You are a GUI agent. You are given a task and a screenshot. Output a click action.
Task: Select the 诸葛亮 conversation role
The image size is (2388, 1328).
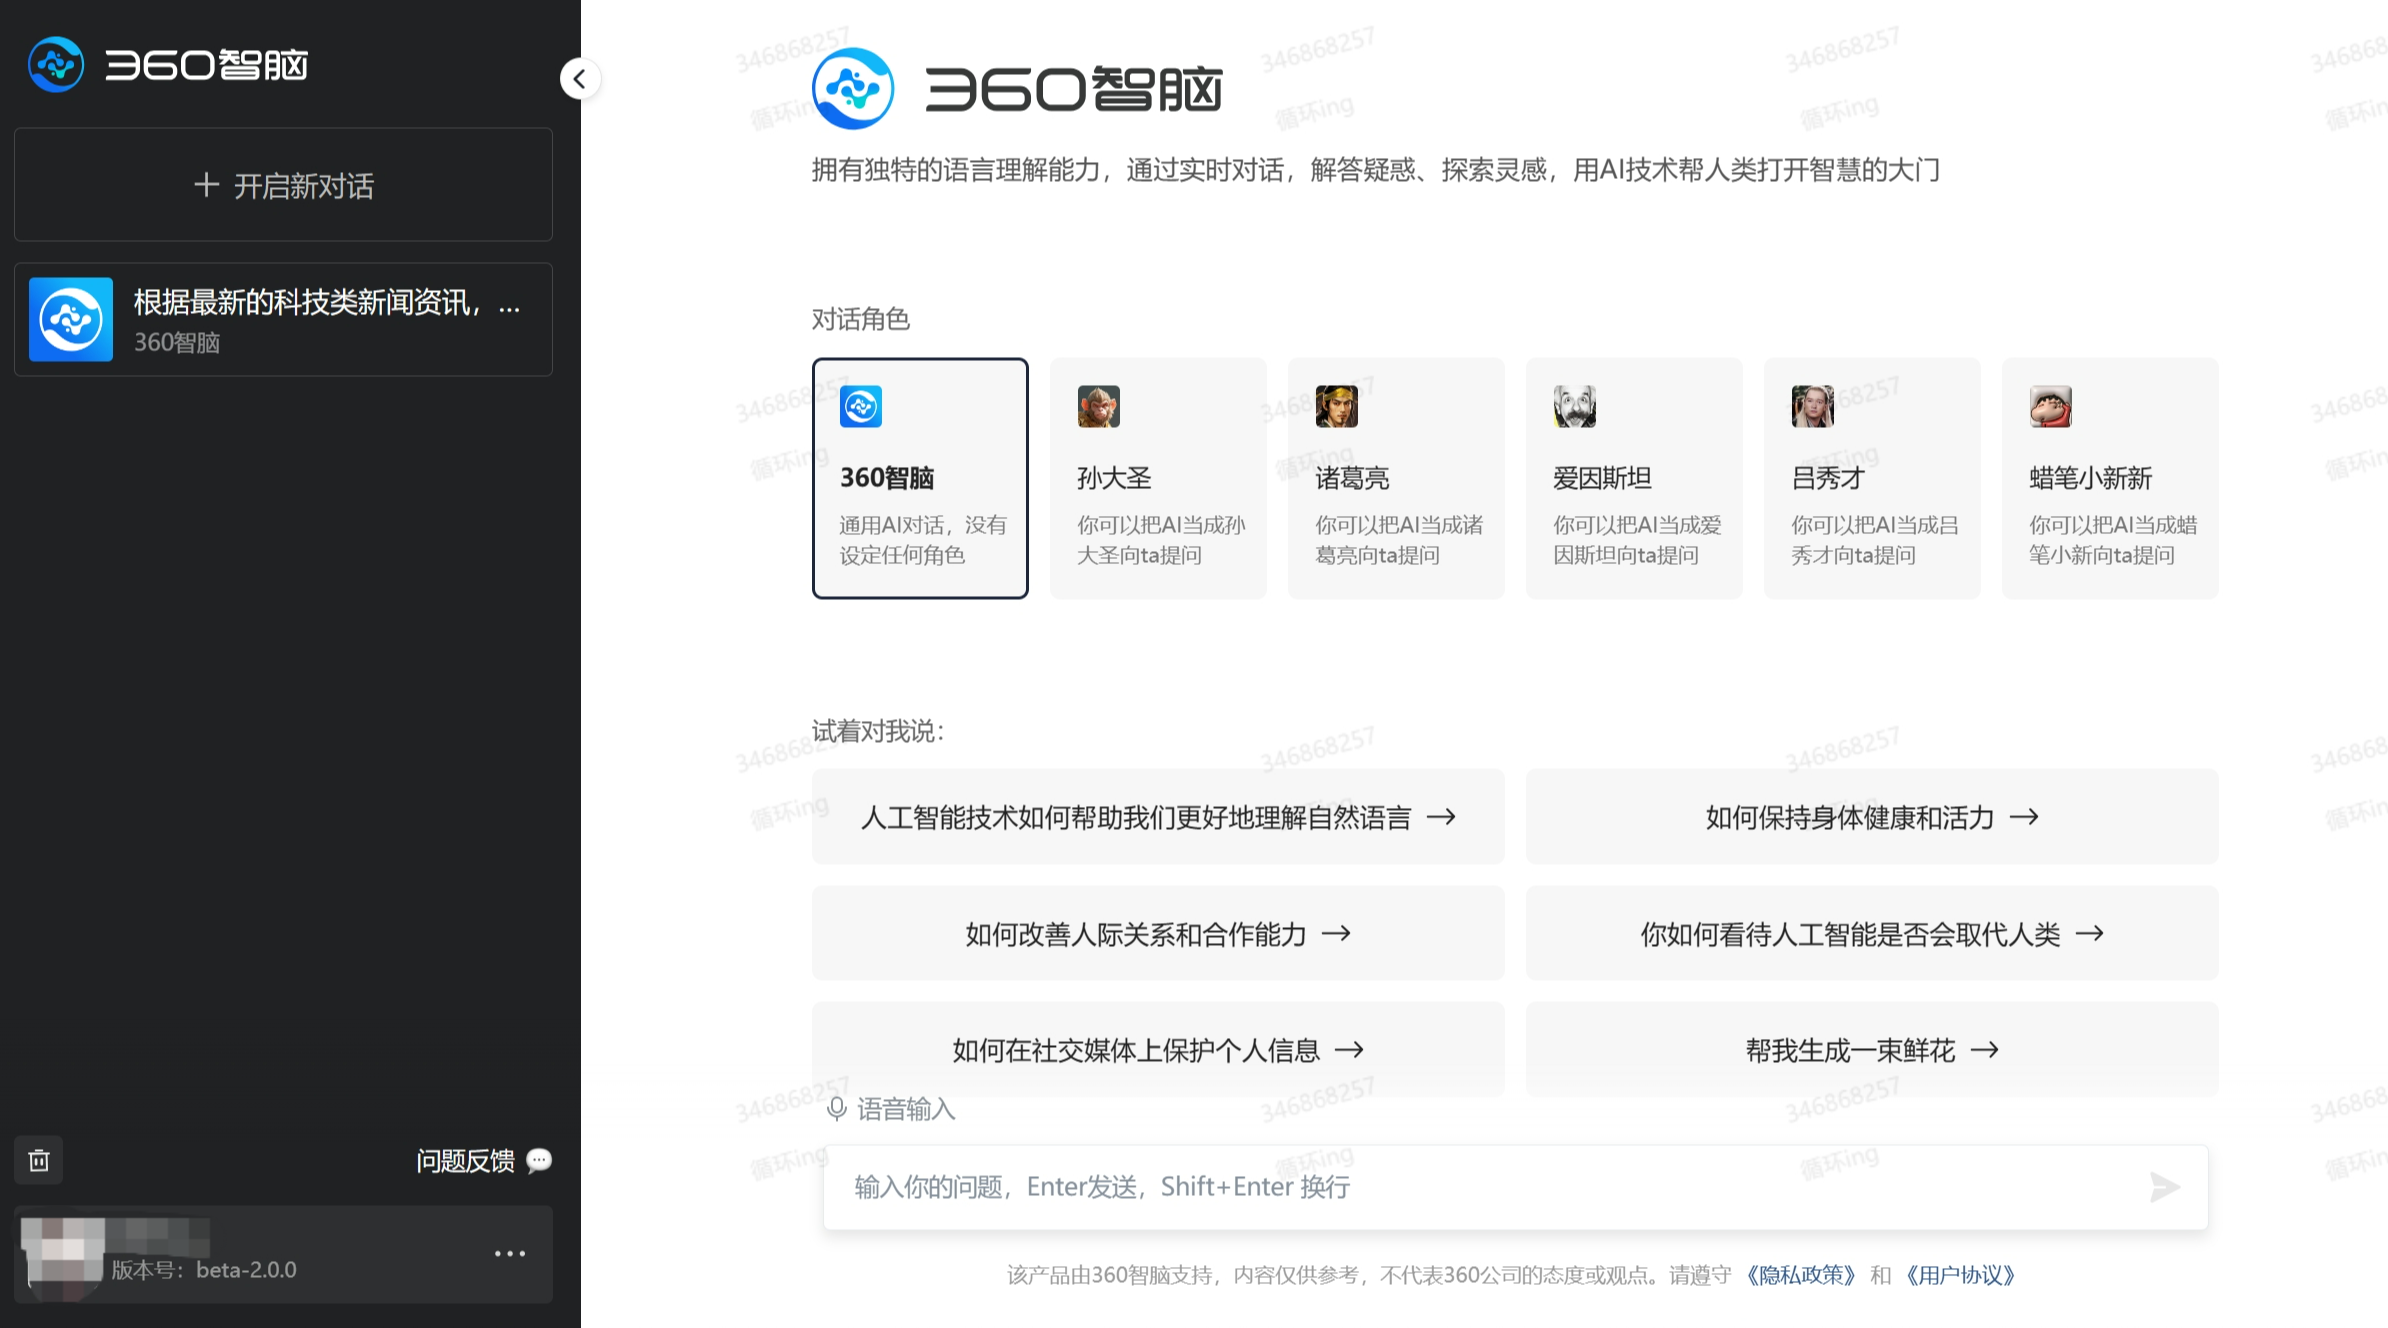pyautogui.click(x=1395, y=479)
